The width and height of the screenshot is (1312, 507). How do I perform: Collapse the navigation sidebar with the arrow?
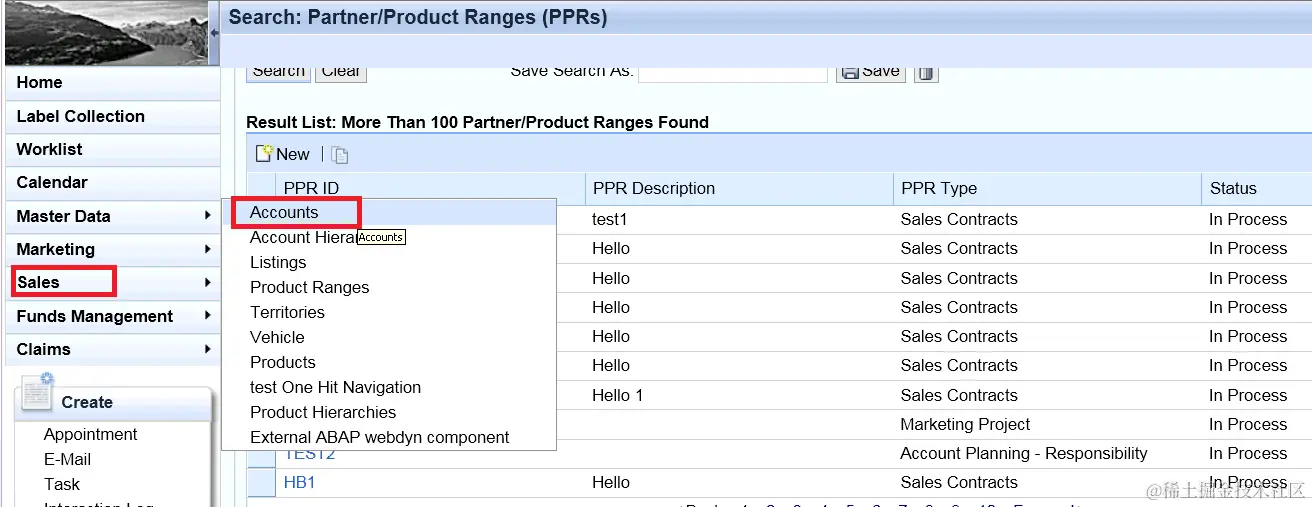pyautogui.click(x=214, y=32)
